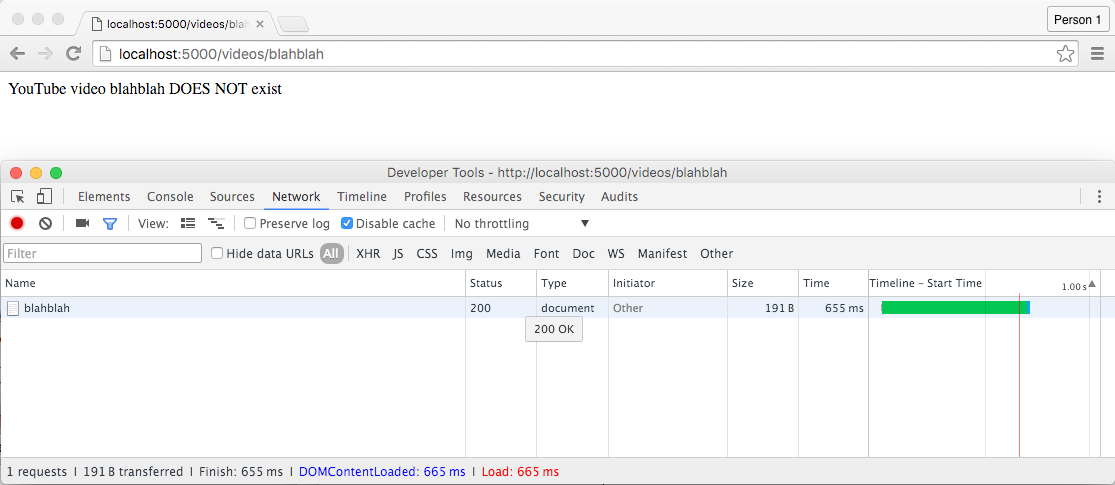This screenshot has height=485, width=1115.
Task: Open the Resources tab
Action: 492,197
